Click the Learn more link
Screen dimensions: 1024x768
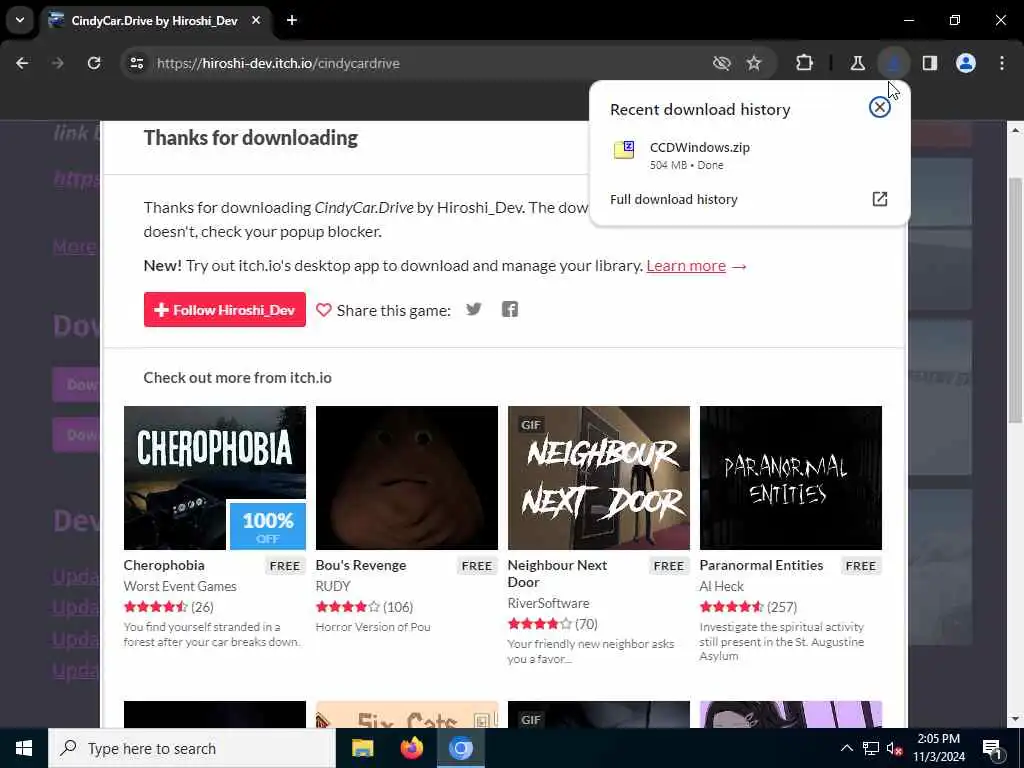tap(686, 266)
